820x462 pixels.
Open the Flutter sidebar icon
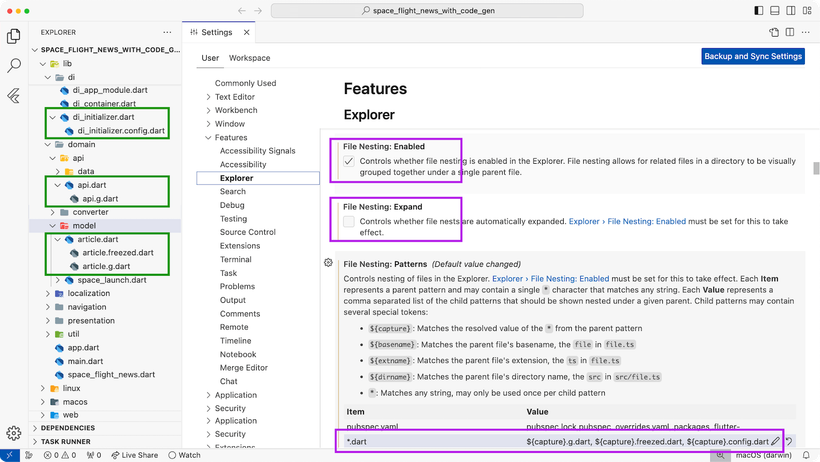coord(14,96)
